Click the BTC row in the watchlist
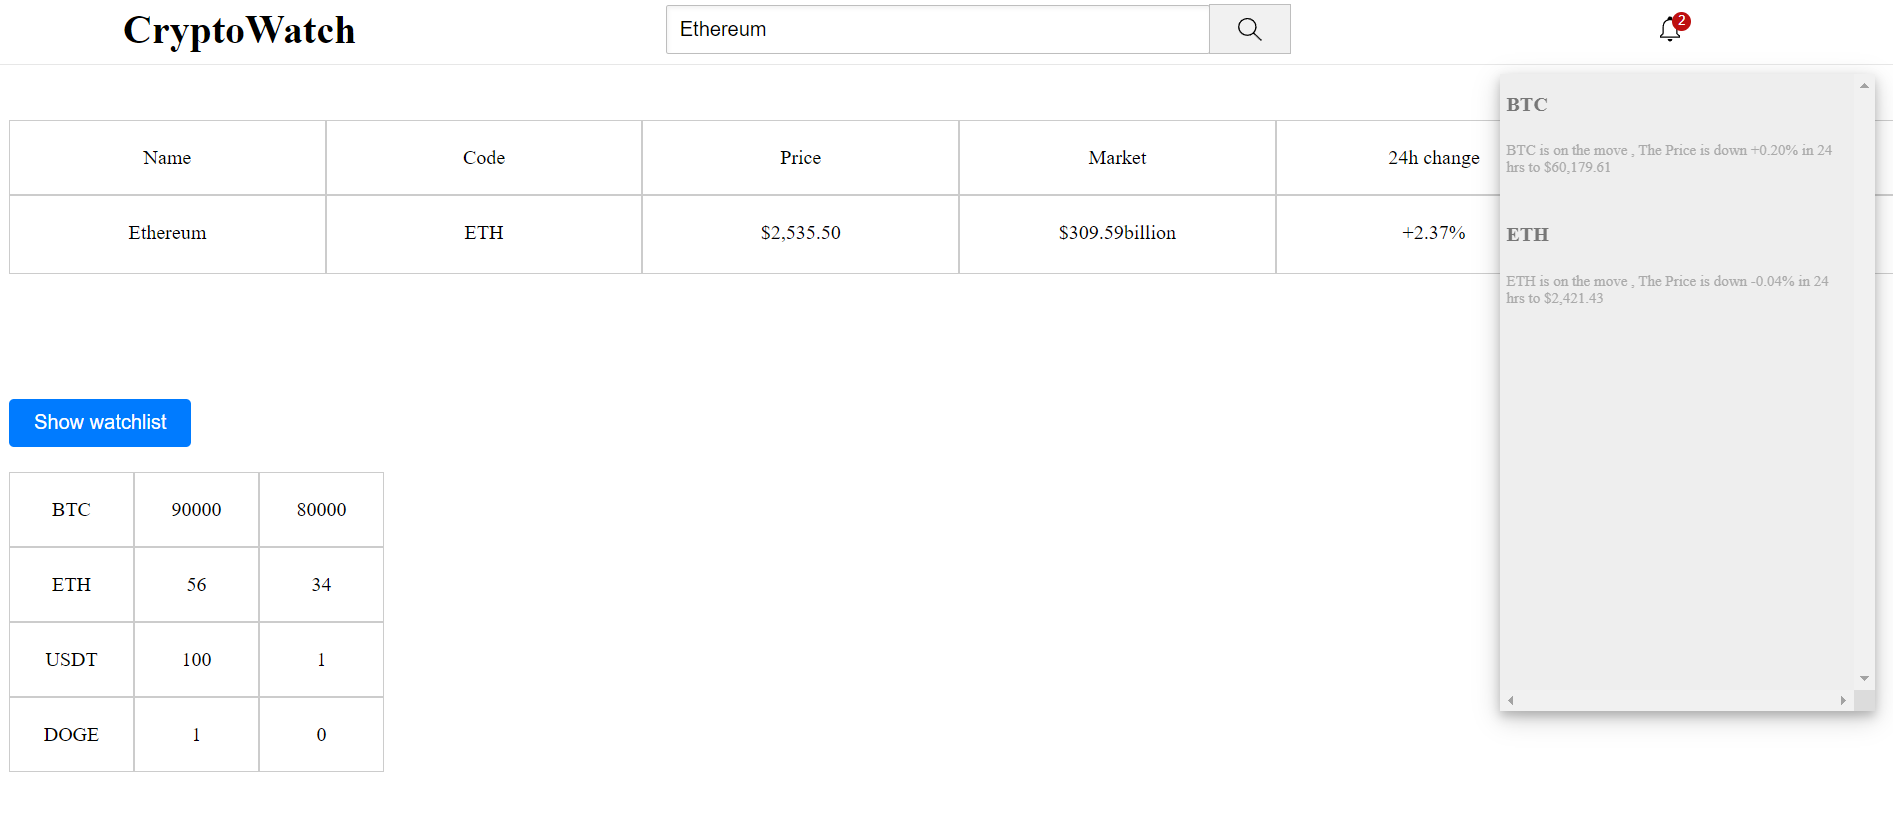Image resolution: width=1893 pixels, height=817 pixels. point(71,510)
